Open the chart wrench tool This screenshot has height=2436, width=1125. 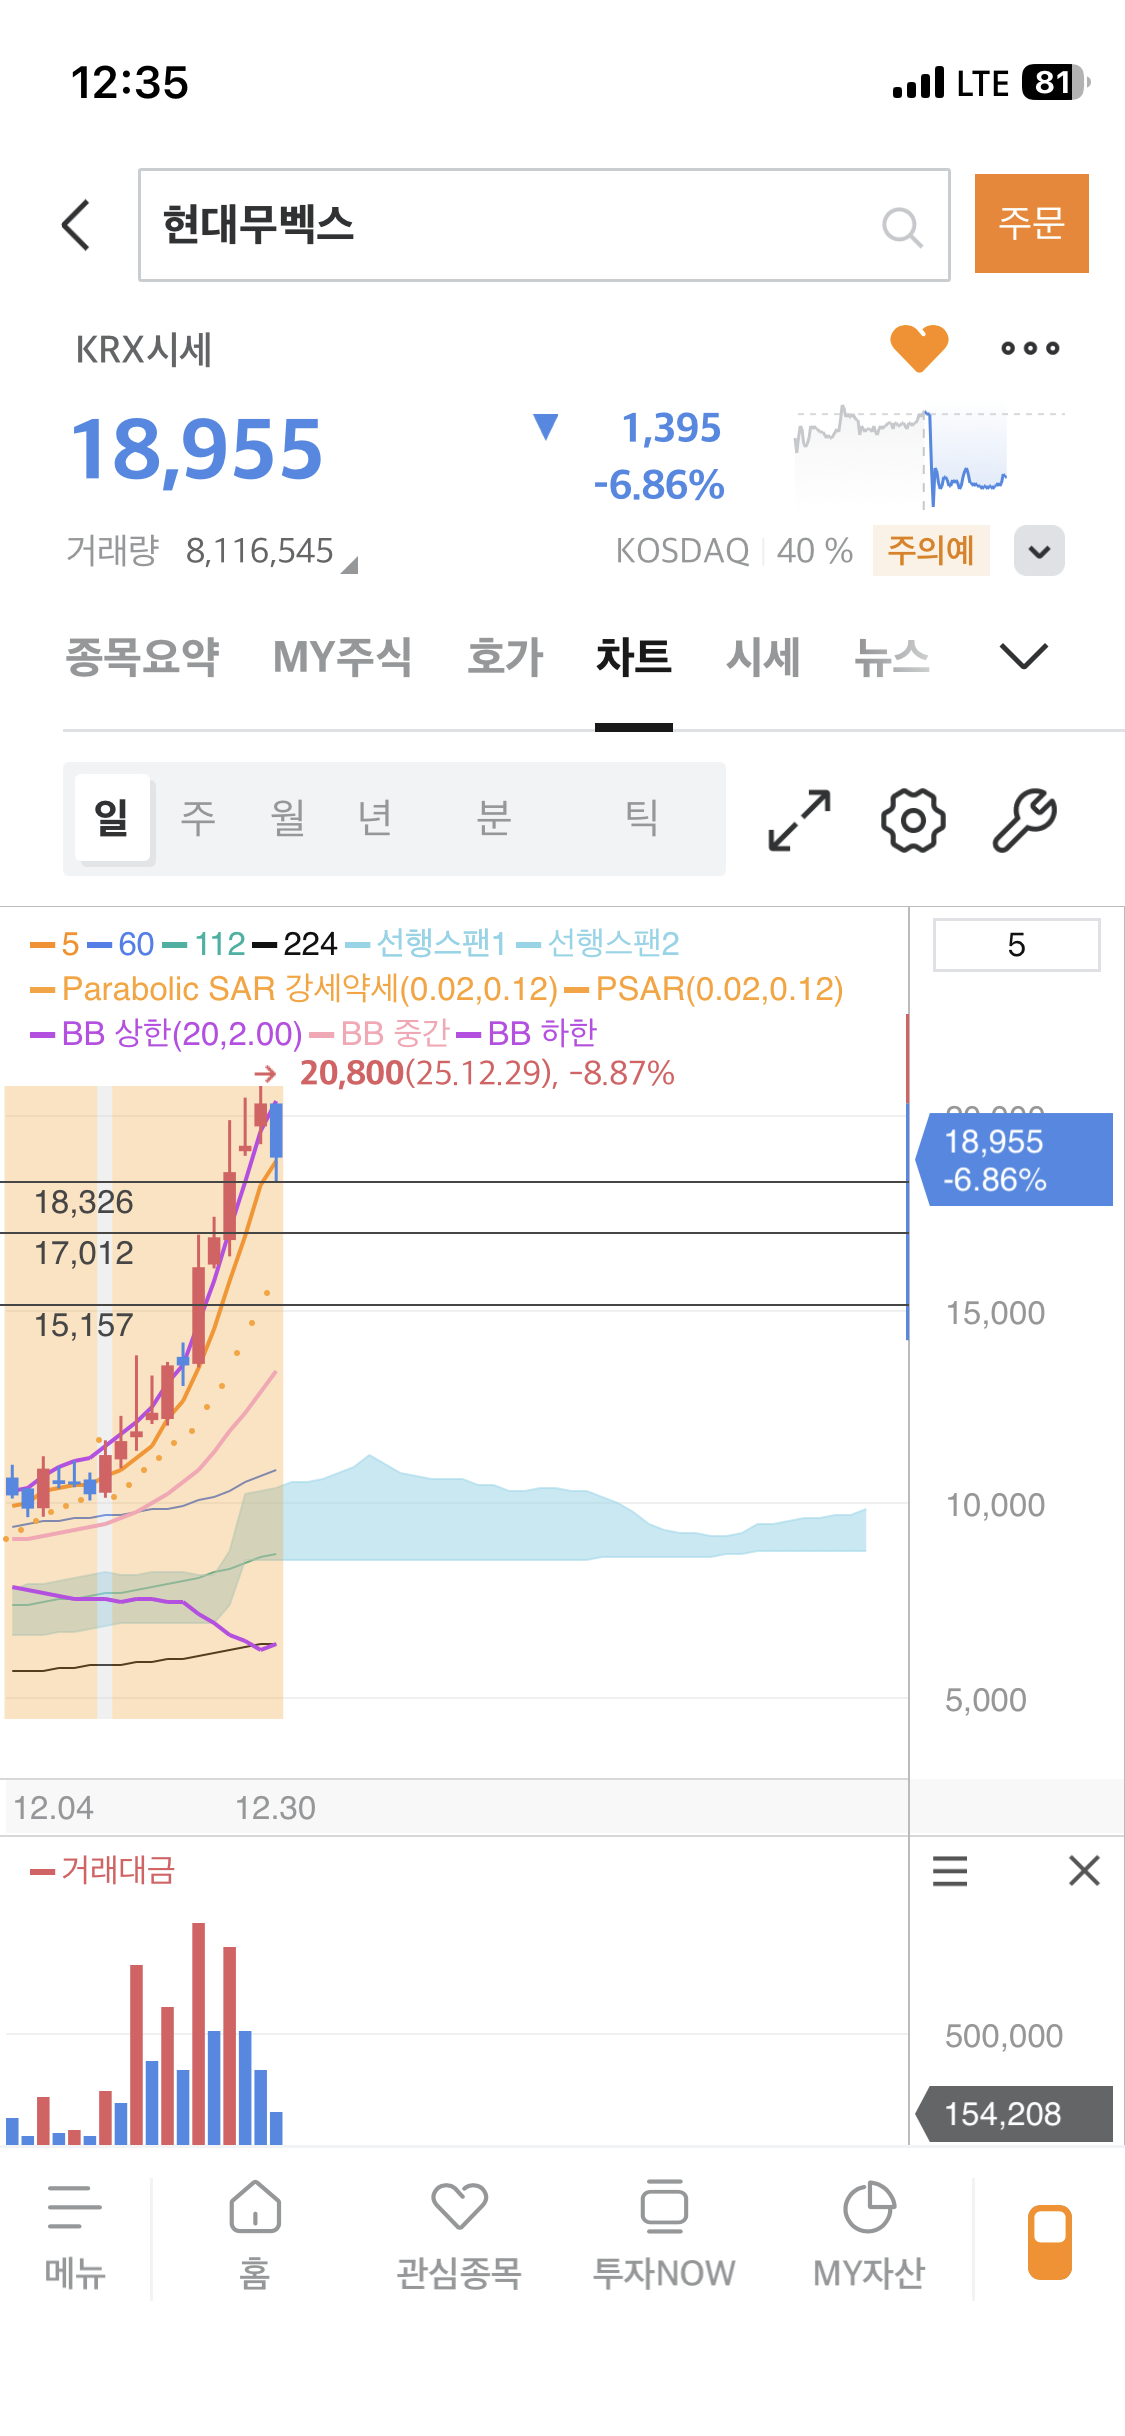[x=1024, y=820]
